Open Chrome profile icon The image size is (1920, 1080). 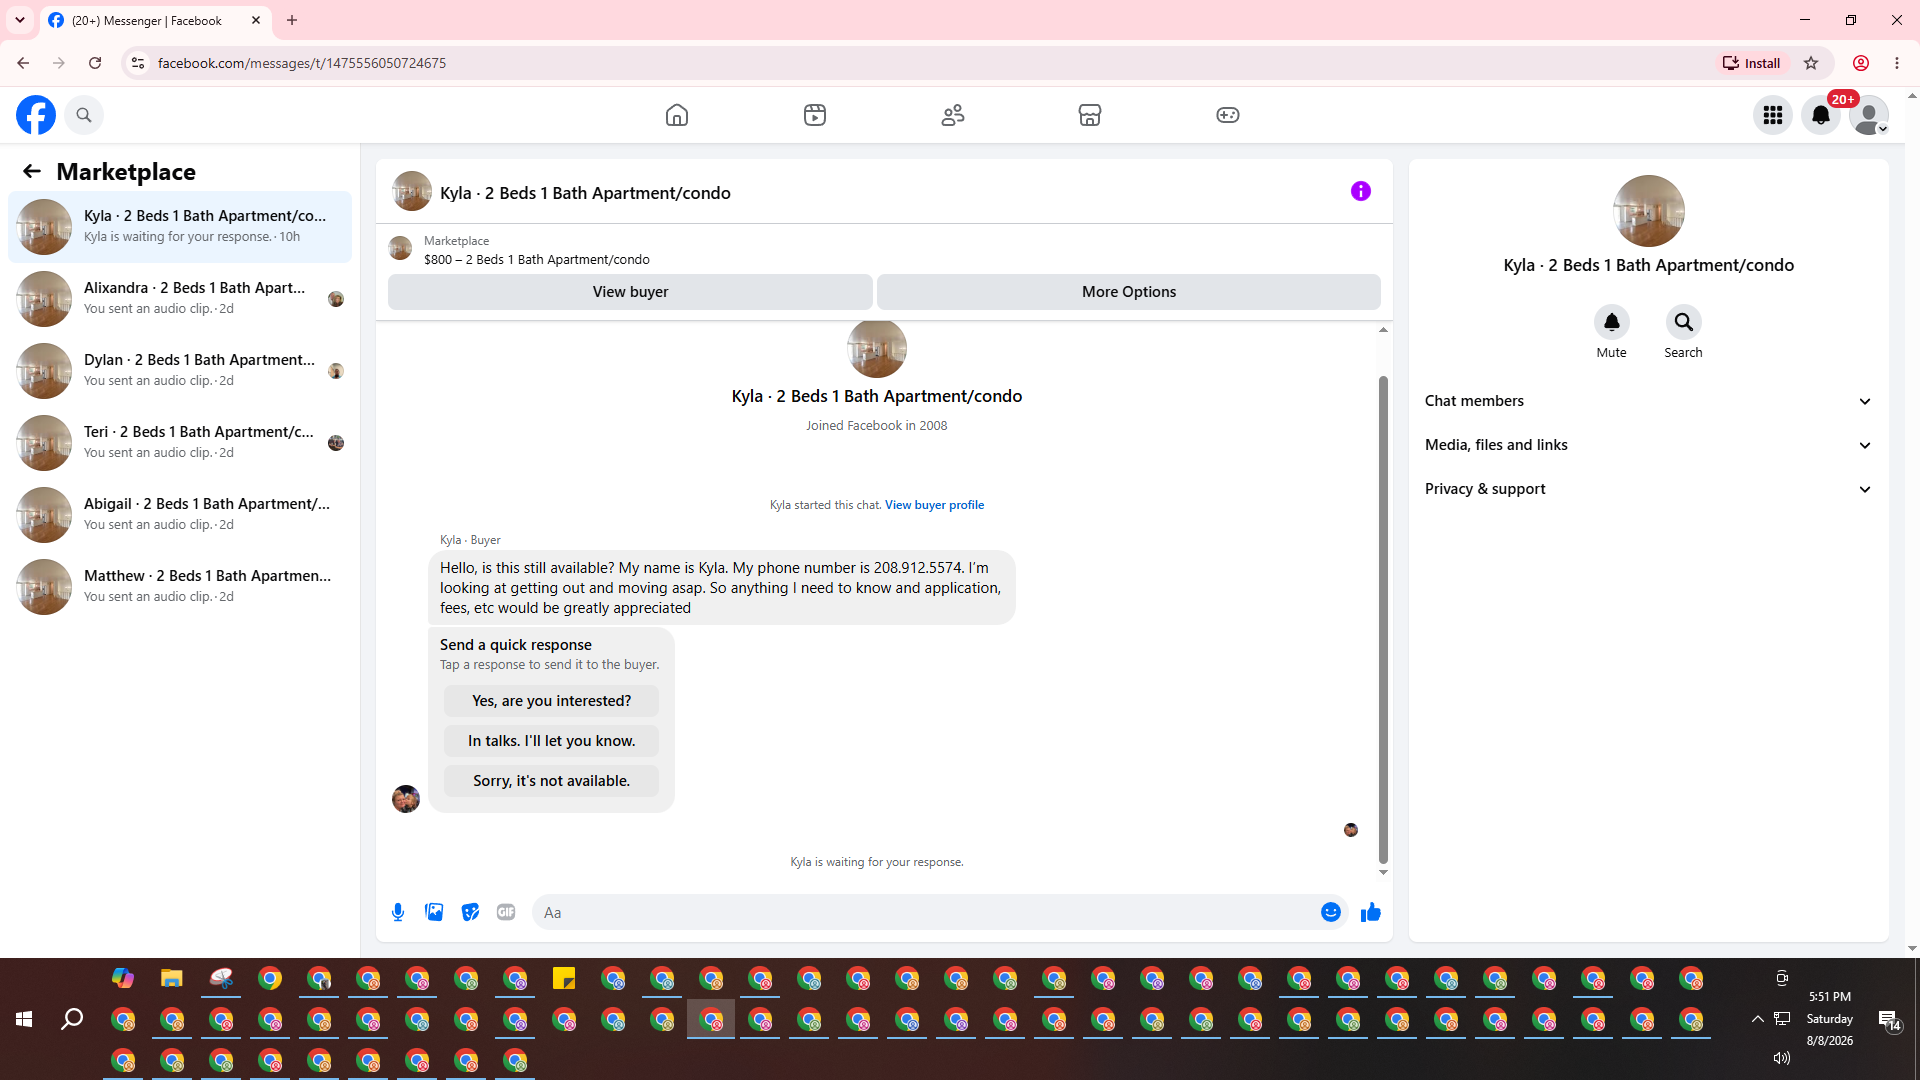(1861, 63)
